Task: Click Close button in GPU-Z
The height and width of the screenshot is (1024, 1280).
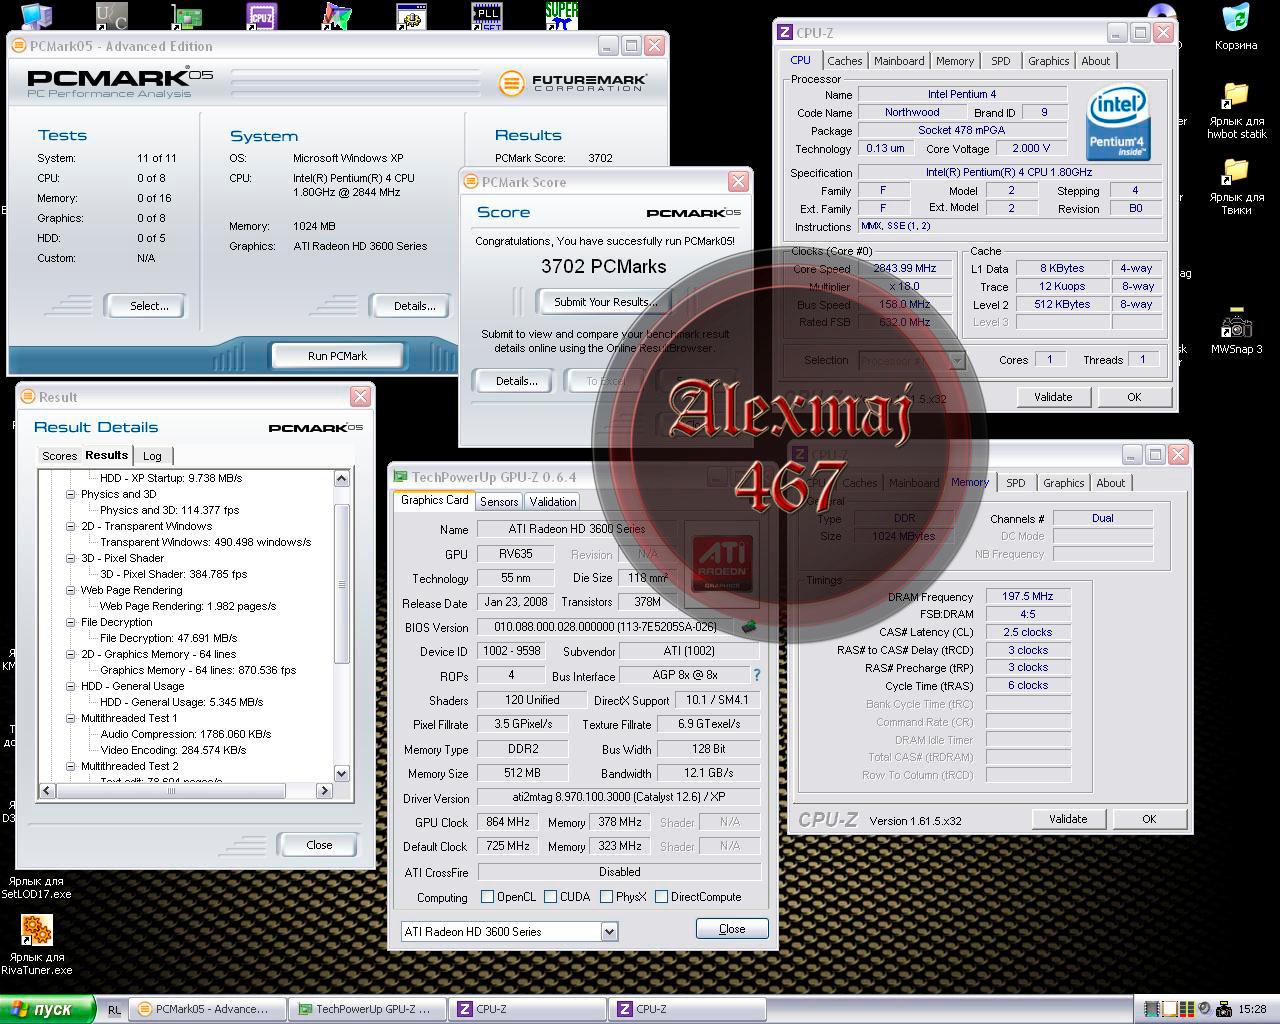Action: point(732,929)
